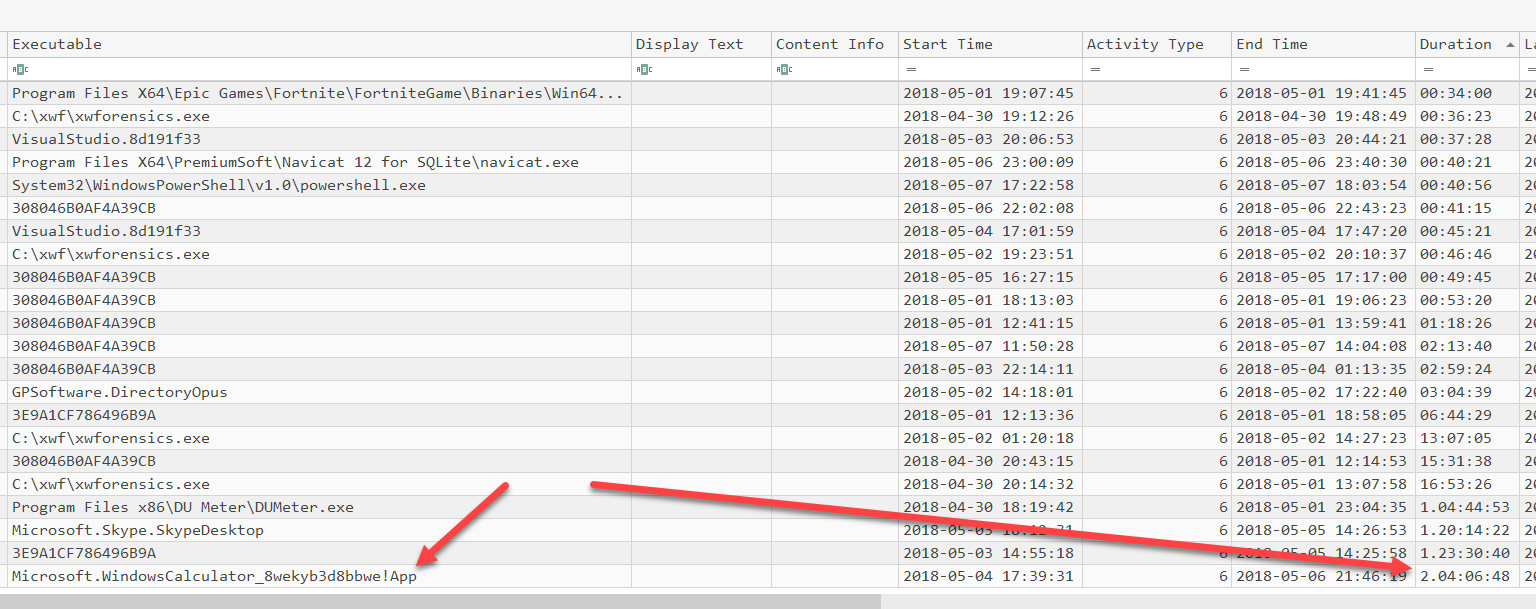Click start time 2018-05-02 19:23:51
Image resolution: width=1536 pixels, height=609 pixels.
pyautogui.click(x=988, y=254)
